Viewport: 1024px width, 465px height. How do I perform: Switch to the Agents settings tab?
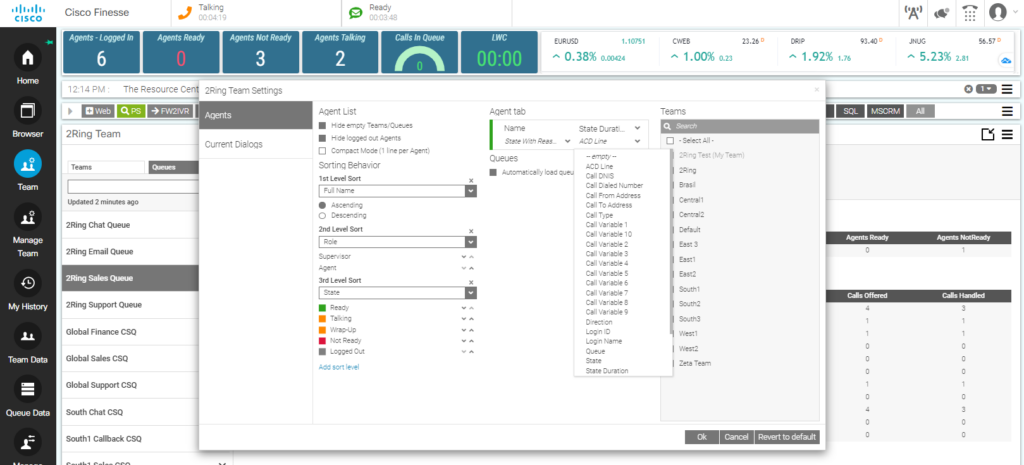click(x=256, y=116)
